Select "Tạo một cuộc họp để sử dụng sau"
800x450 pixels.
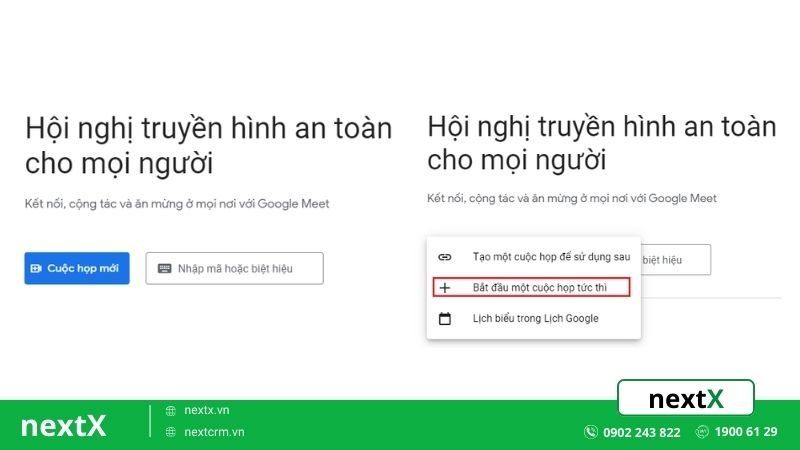(x=534, y=257)
